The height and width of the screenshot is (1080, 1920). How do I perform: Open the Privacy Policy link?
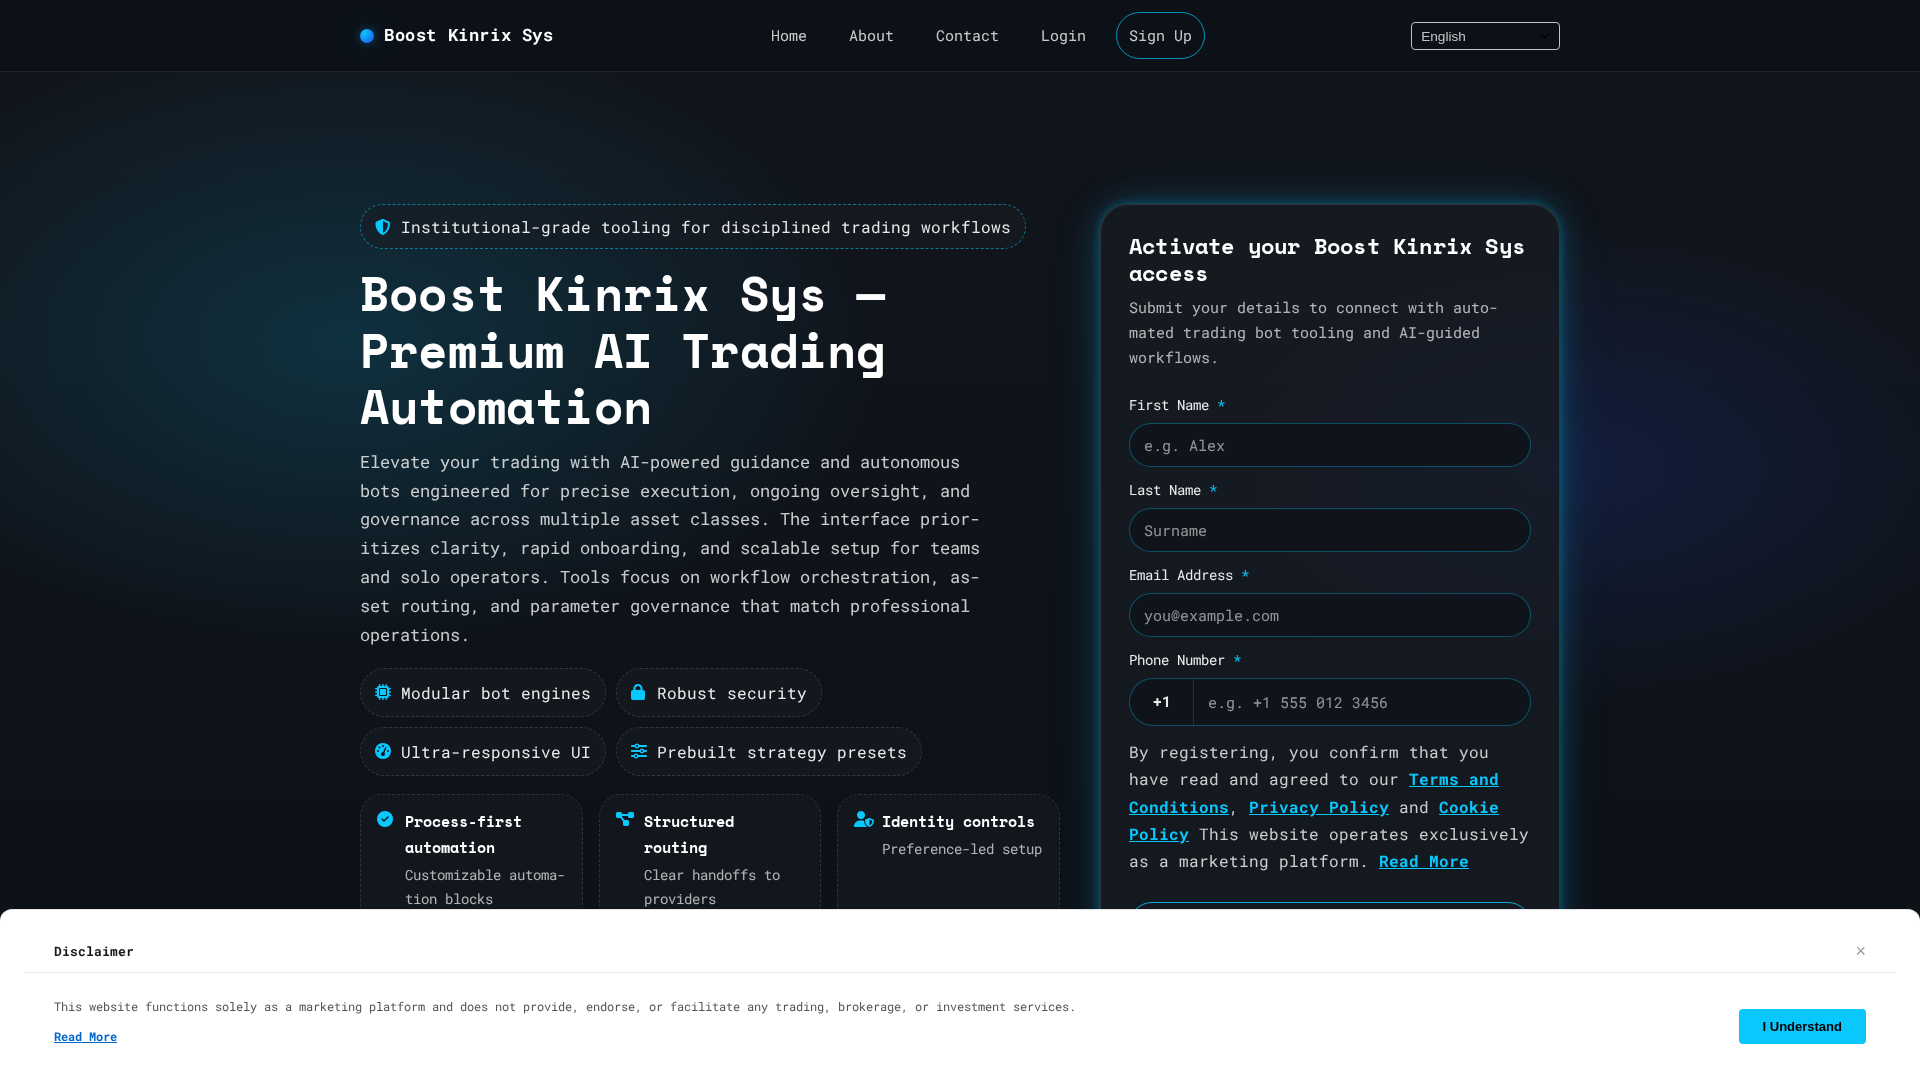[x=1319, y=807]
